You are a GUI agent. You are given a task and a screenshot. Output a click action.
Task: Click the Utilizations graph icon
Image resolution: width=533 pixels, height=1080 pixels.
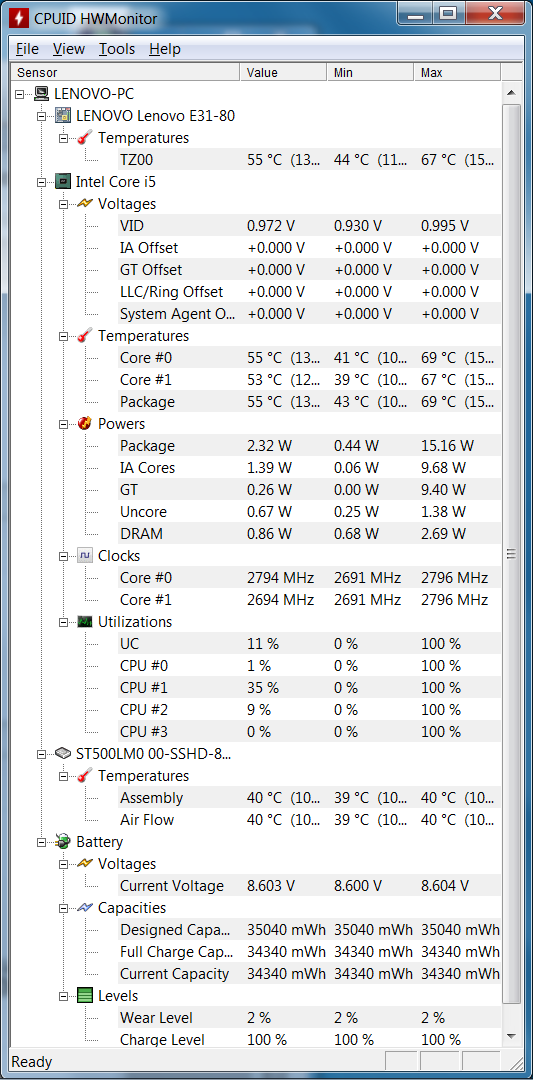coord(85,622)
